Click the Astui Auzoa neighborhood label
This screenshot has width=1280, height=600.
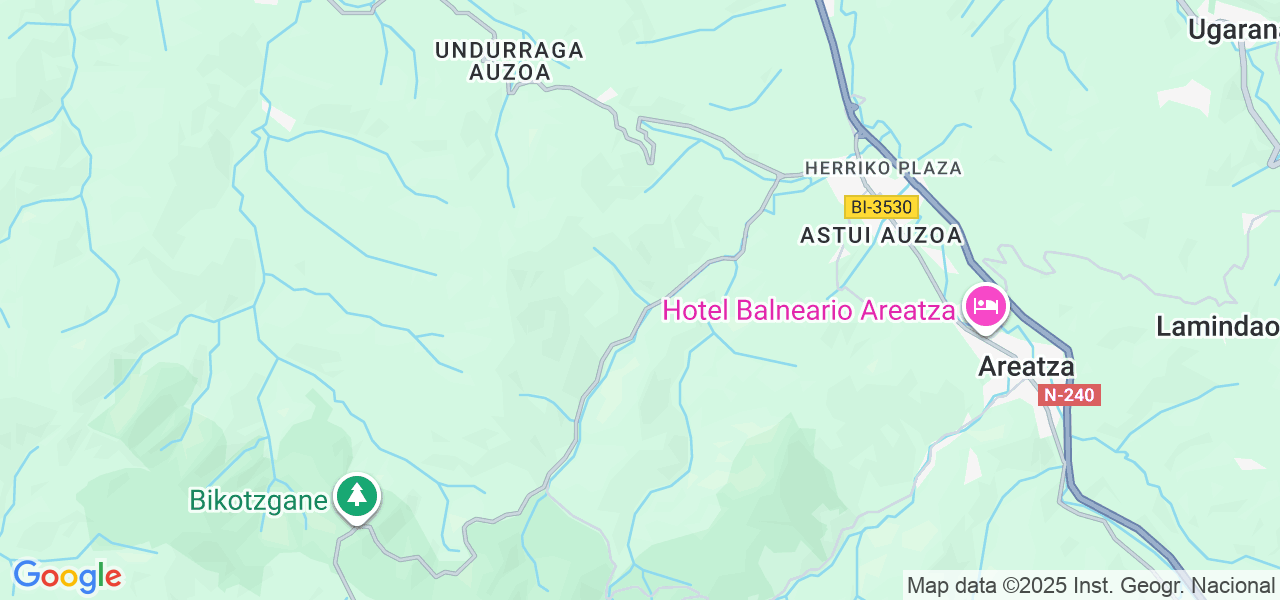pyautogui.click(x=881, y=235)
